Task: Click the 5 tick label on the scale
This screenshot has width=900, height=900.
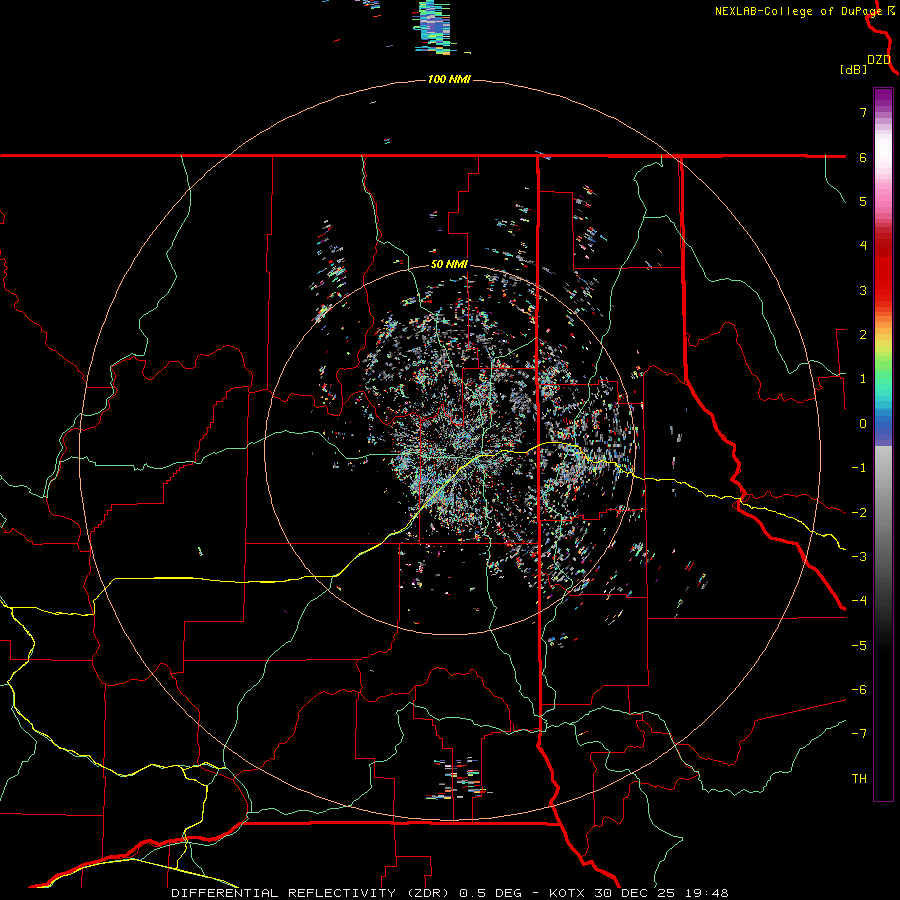Action: [863, 201]
